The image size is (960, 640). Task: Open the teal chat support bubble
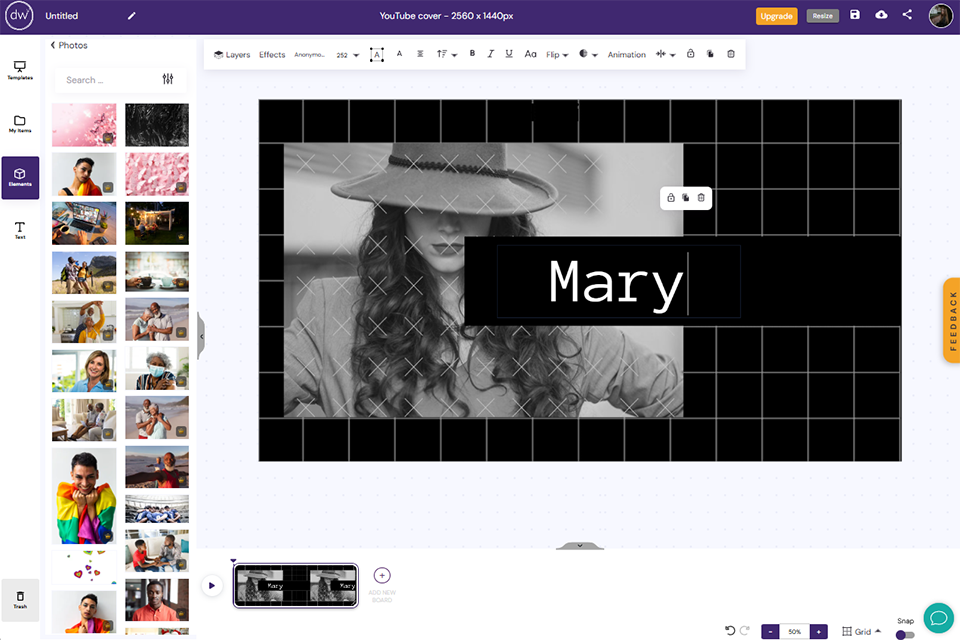(x=939, y=618)
